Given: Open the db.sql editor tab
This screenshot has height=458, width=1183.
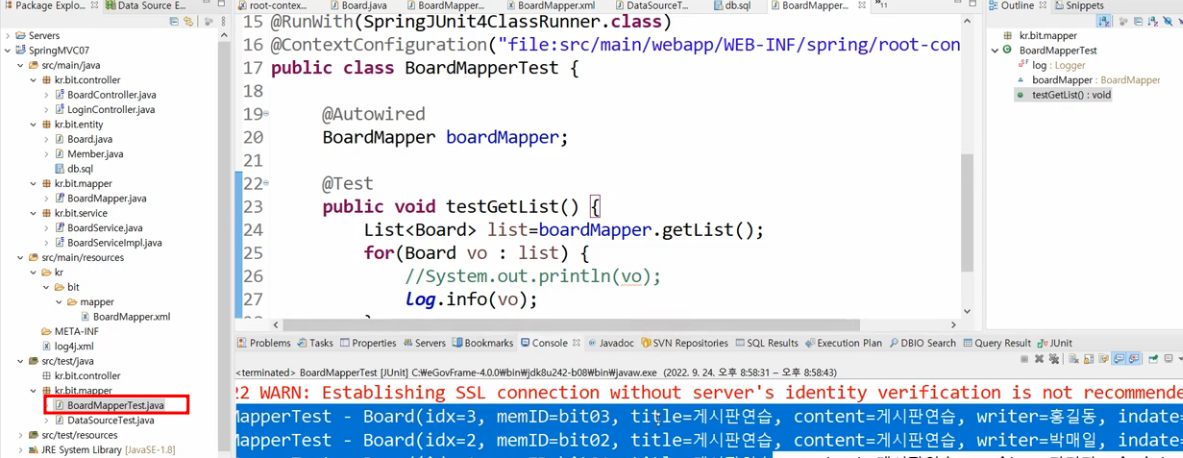Looking at the screenshot, I should (x=733, y=5).
